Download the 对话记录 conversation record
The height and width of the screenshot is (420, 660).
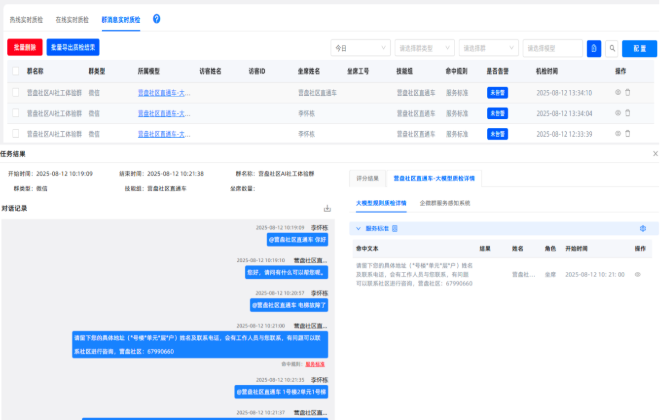click(x=326, y=209)
